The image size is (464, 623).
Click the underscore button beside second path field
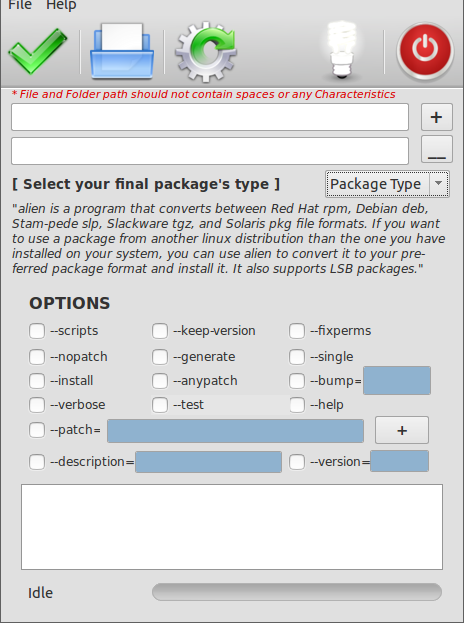(437, 149)
